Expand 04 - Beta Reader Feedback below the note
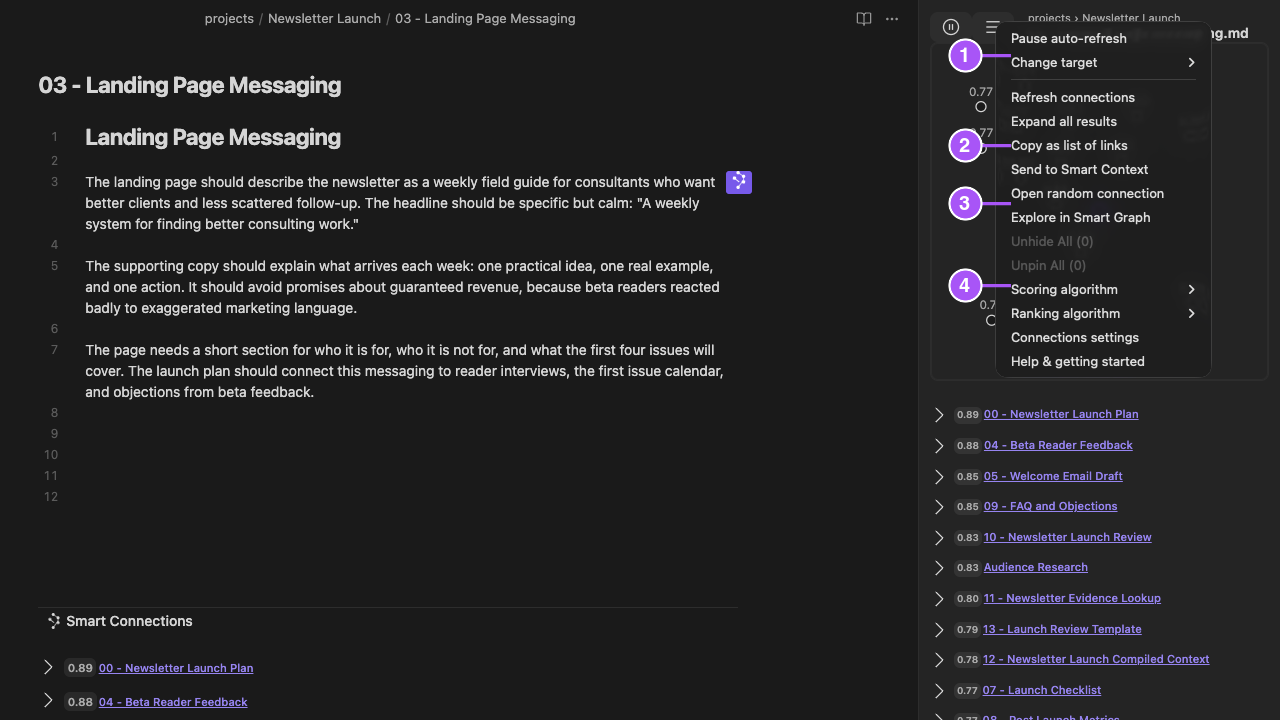This screenshot has width=1280, height=720. pos(48,701)
